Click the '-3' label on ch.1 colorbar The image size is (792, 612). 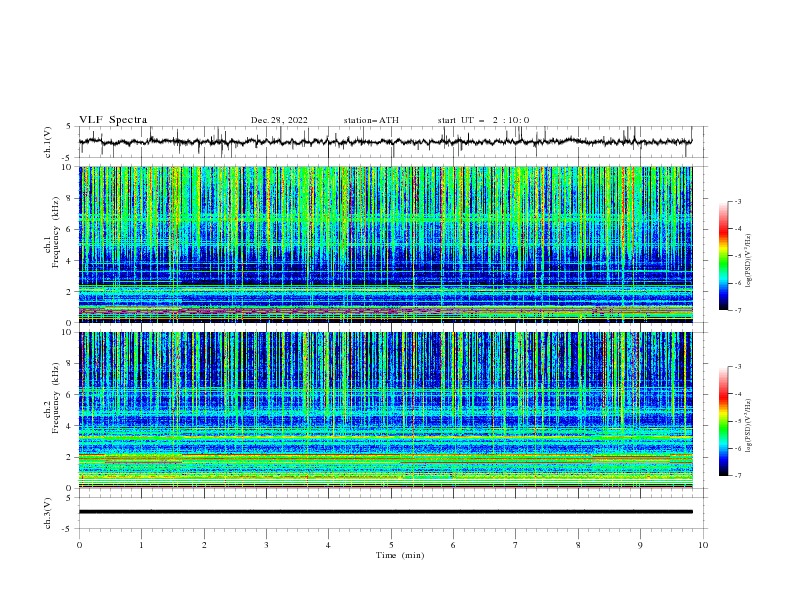click(737, 201)
